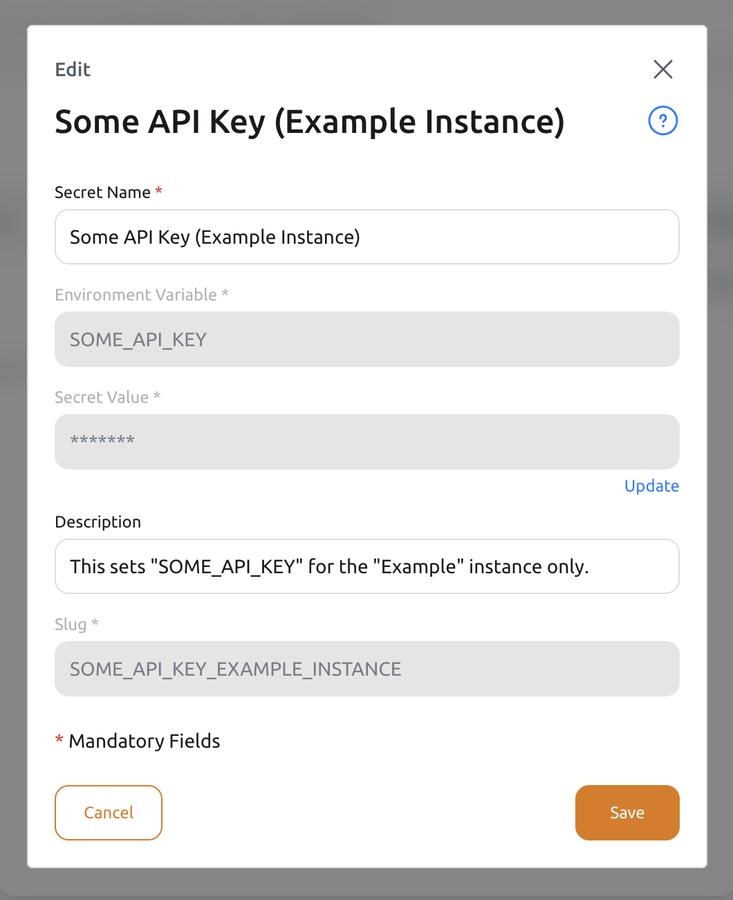733x900 pixels.
Task: Click the red asterisk beside Secret Name
Action: point(159,191)
